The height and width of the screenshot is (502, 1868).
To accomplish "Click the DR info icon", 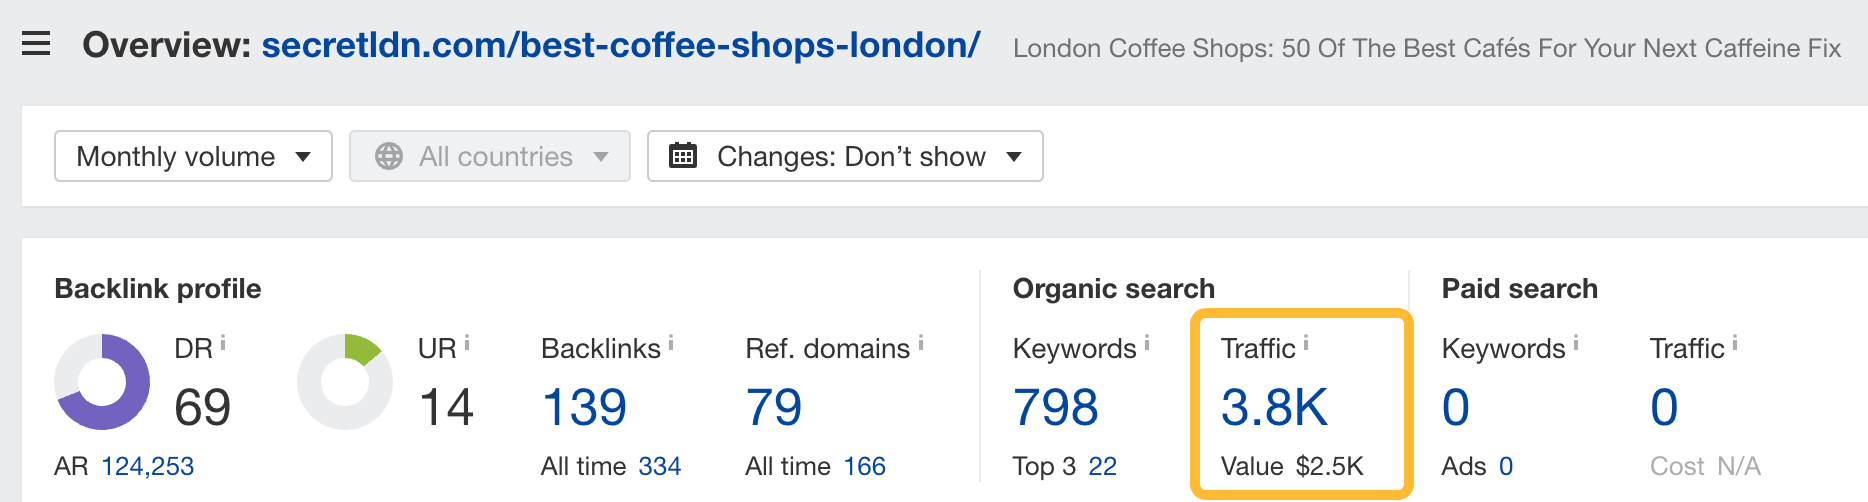I will 223,343.
